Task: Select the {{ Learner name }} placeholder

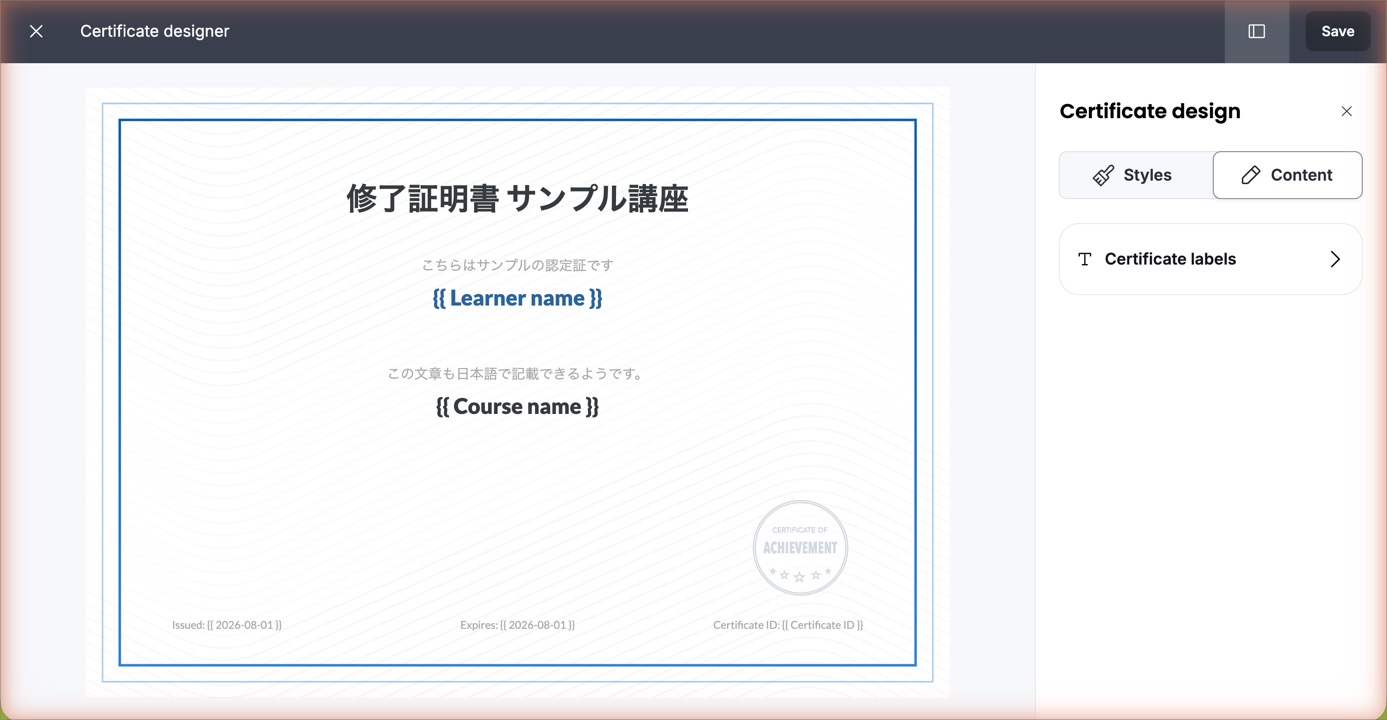Action: (517, 298)
